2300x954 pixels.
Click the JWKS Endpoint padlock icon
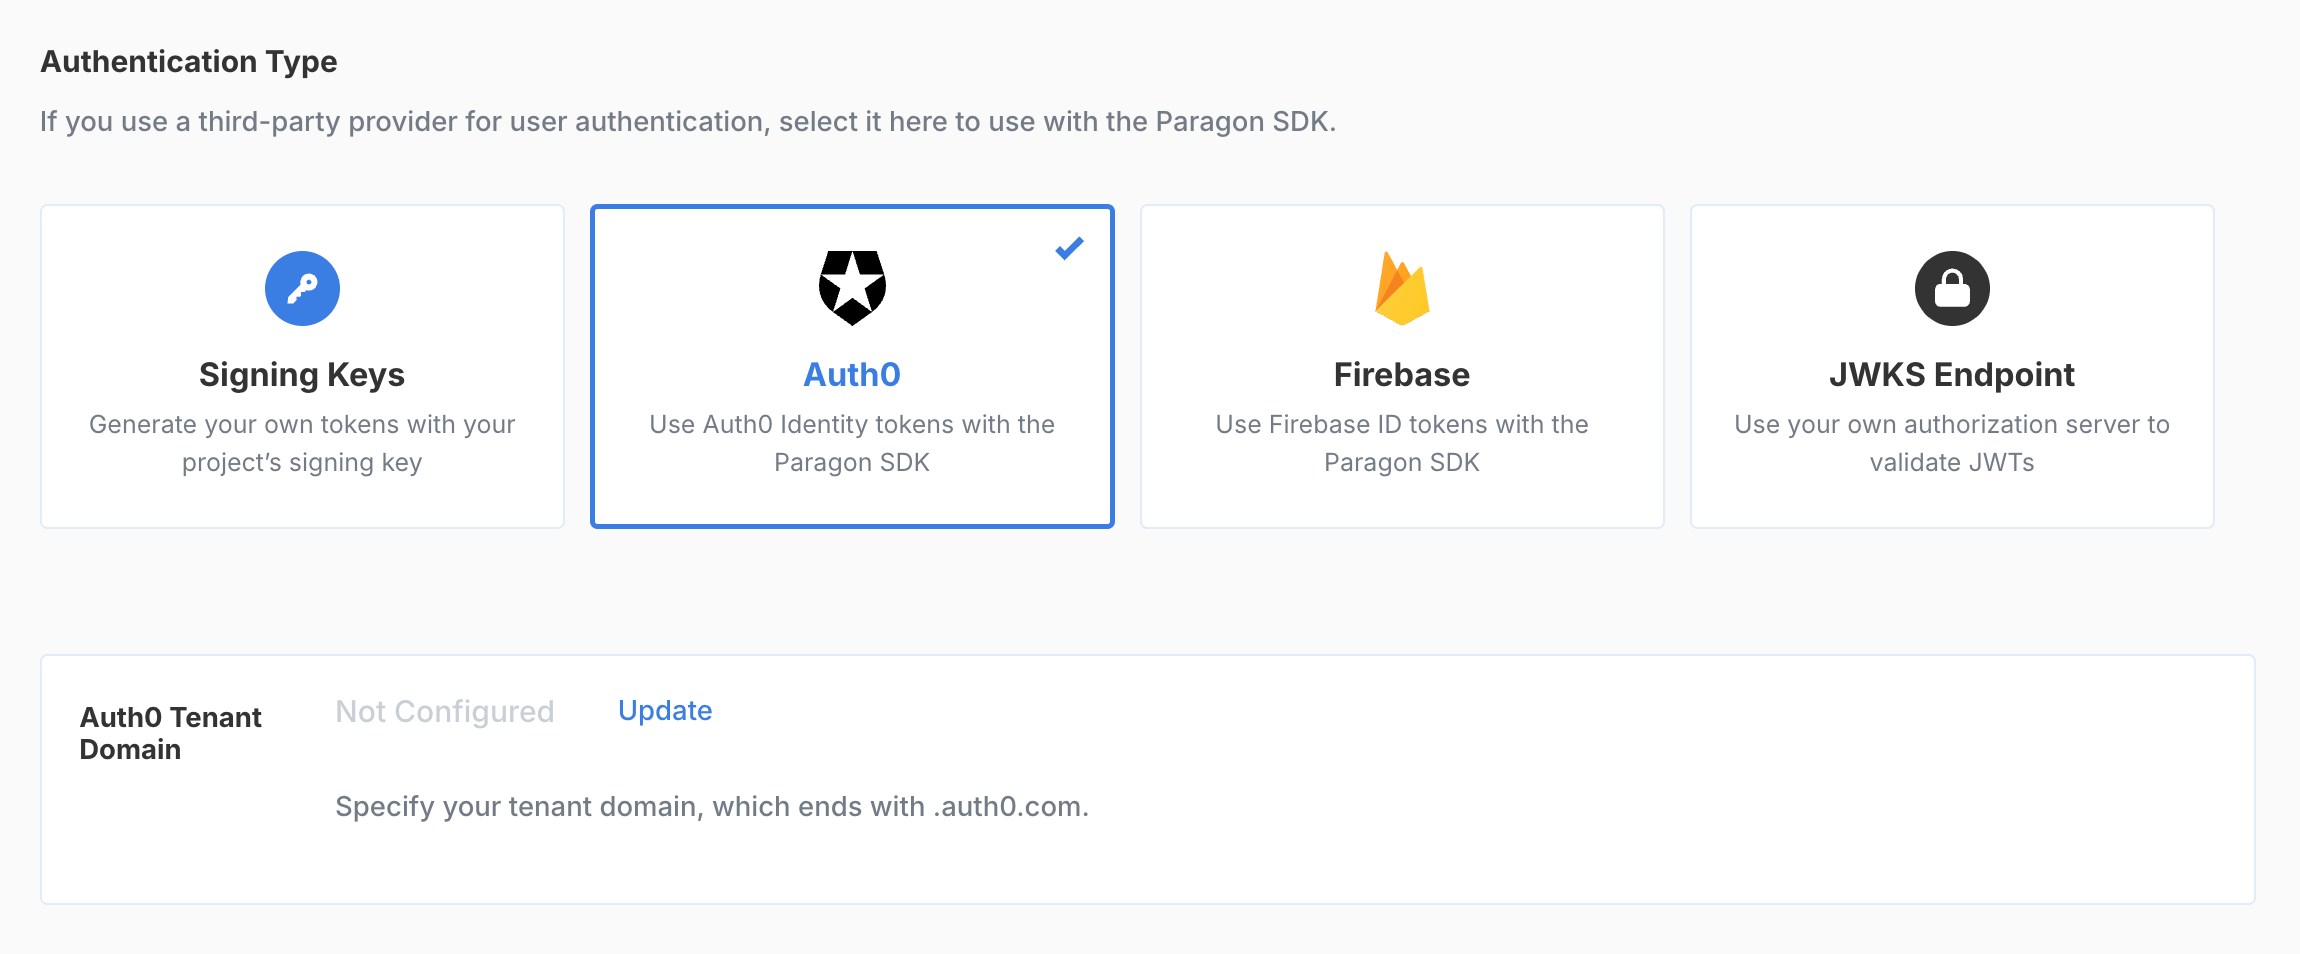[x=1952, y=288]
